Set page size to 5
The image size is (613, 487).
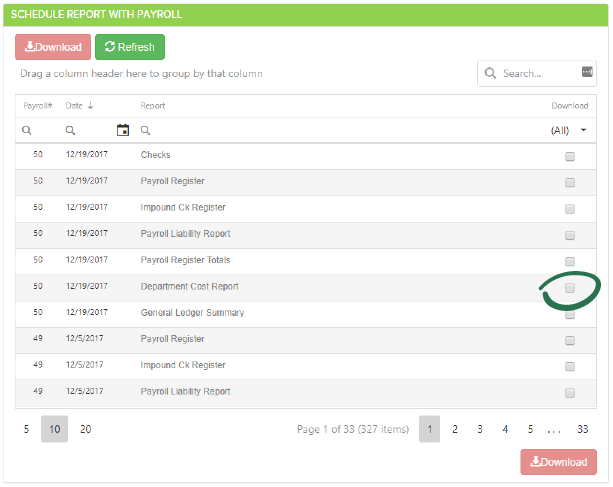point(26,429)
